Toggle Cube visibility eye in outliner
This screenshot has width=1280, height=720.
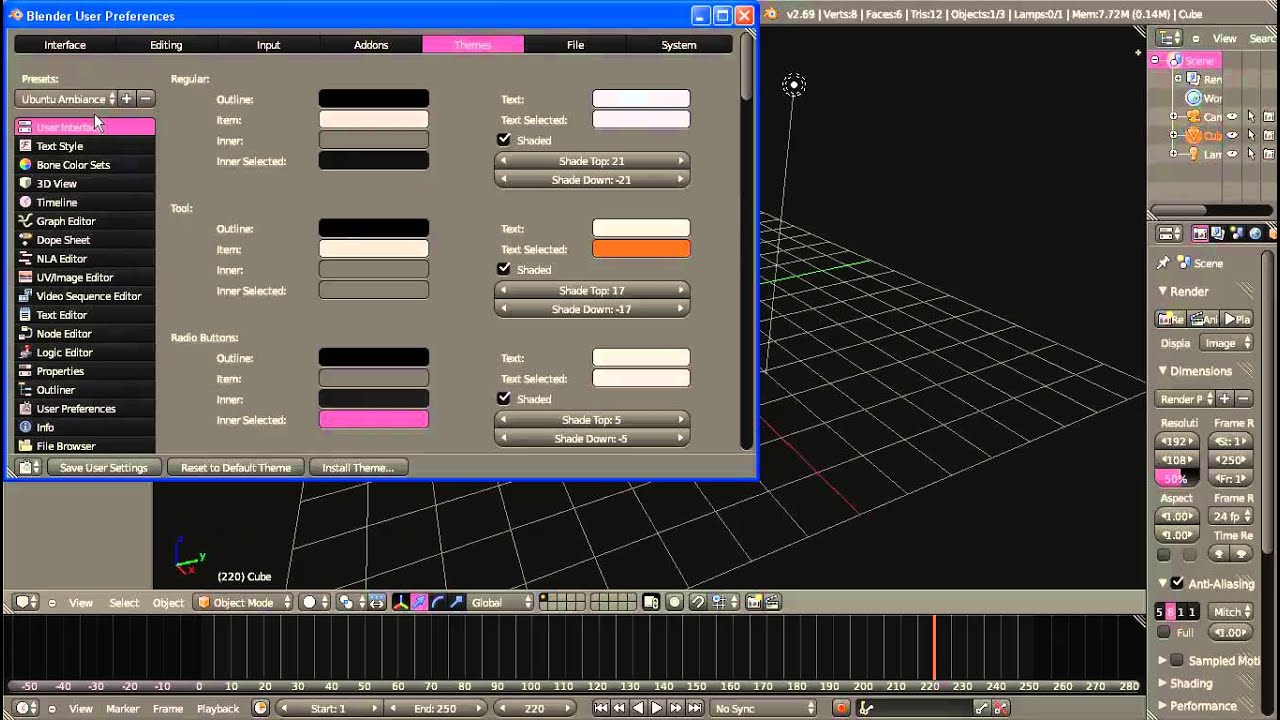(x=1232, y=135)
